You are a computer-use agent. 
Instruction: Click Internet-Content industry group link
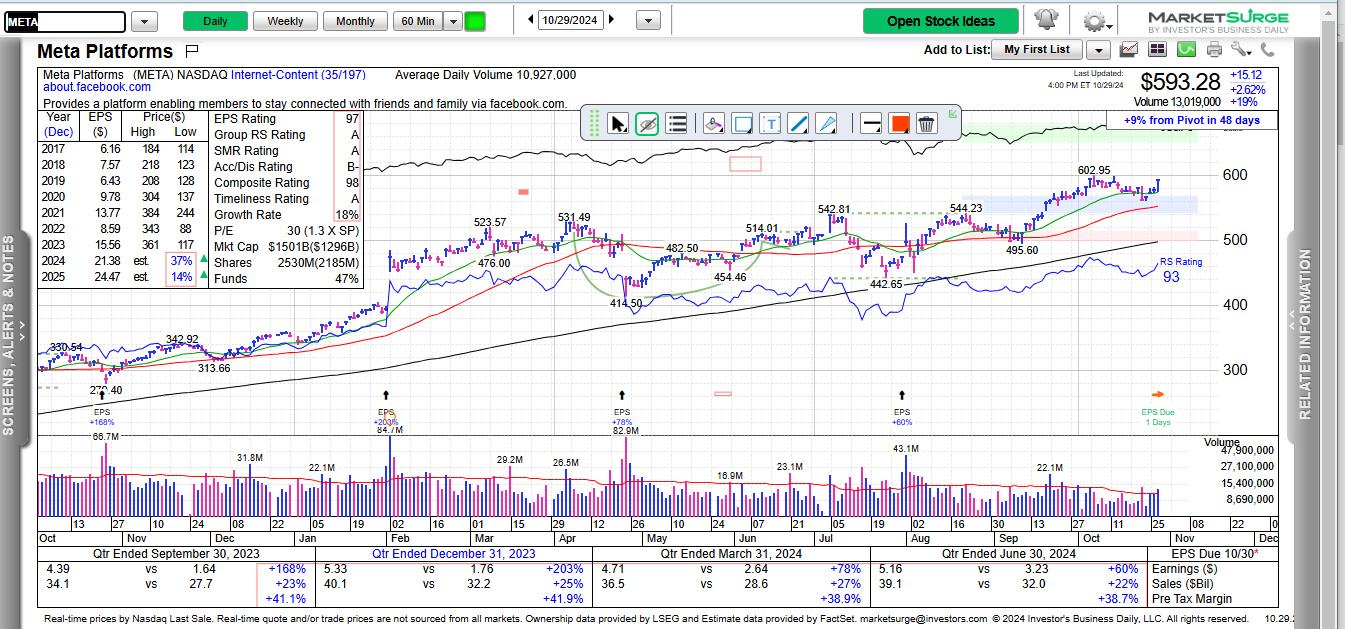pyautogui.click(x=298, y=75)
